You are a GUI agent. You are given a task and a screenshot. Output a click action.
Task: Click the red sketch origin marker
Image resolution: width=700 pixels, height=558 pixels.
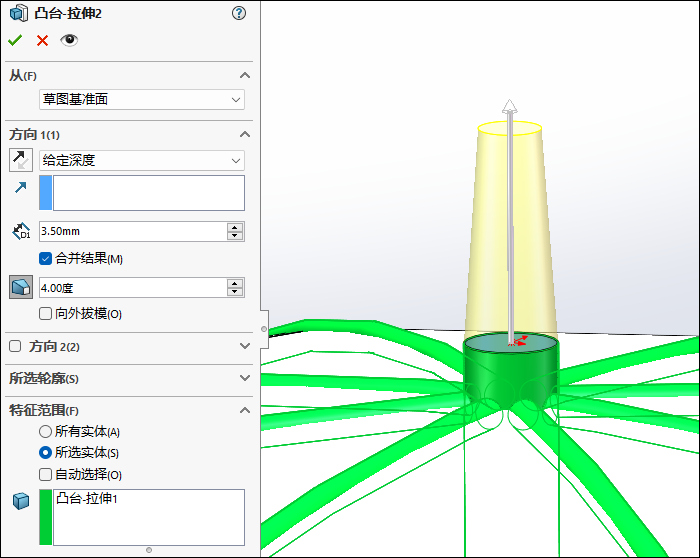[x=518, y=341]
